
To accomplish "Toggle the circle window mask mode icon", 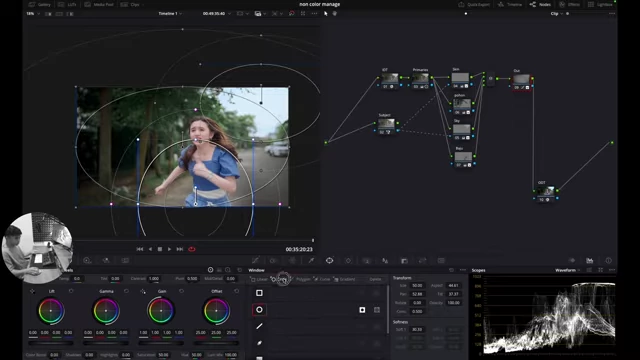I will pos(377,310).
